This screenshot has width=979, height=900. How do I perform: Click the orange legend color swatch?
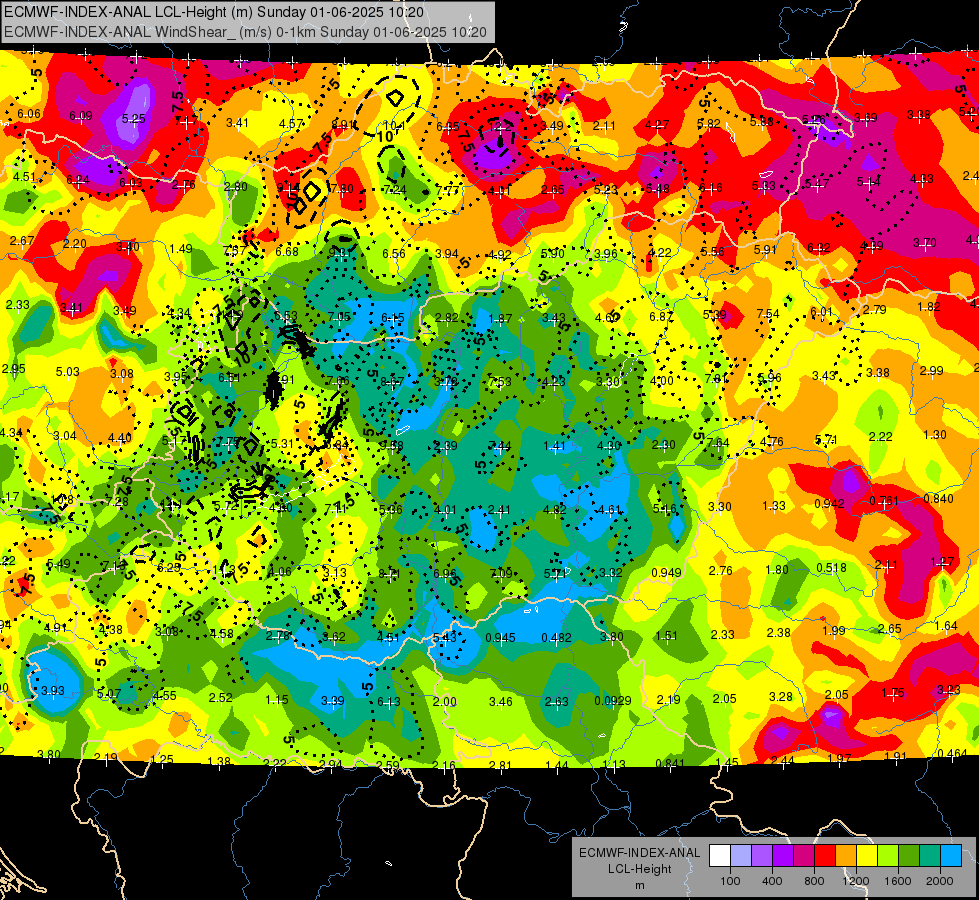[845, 856]
